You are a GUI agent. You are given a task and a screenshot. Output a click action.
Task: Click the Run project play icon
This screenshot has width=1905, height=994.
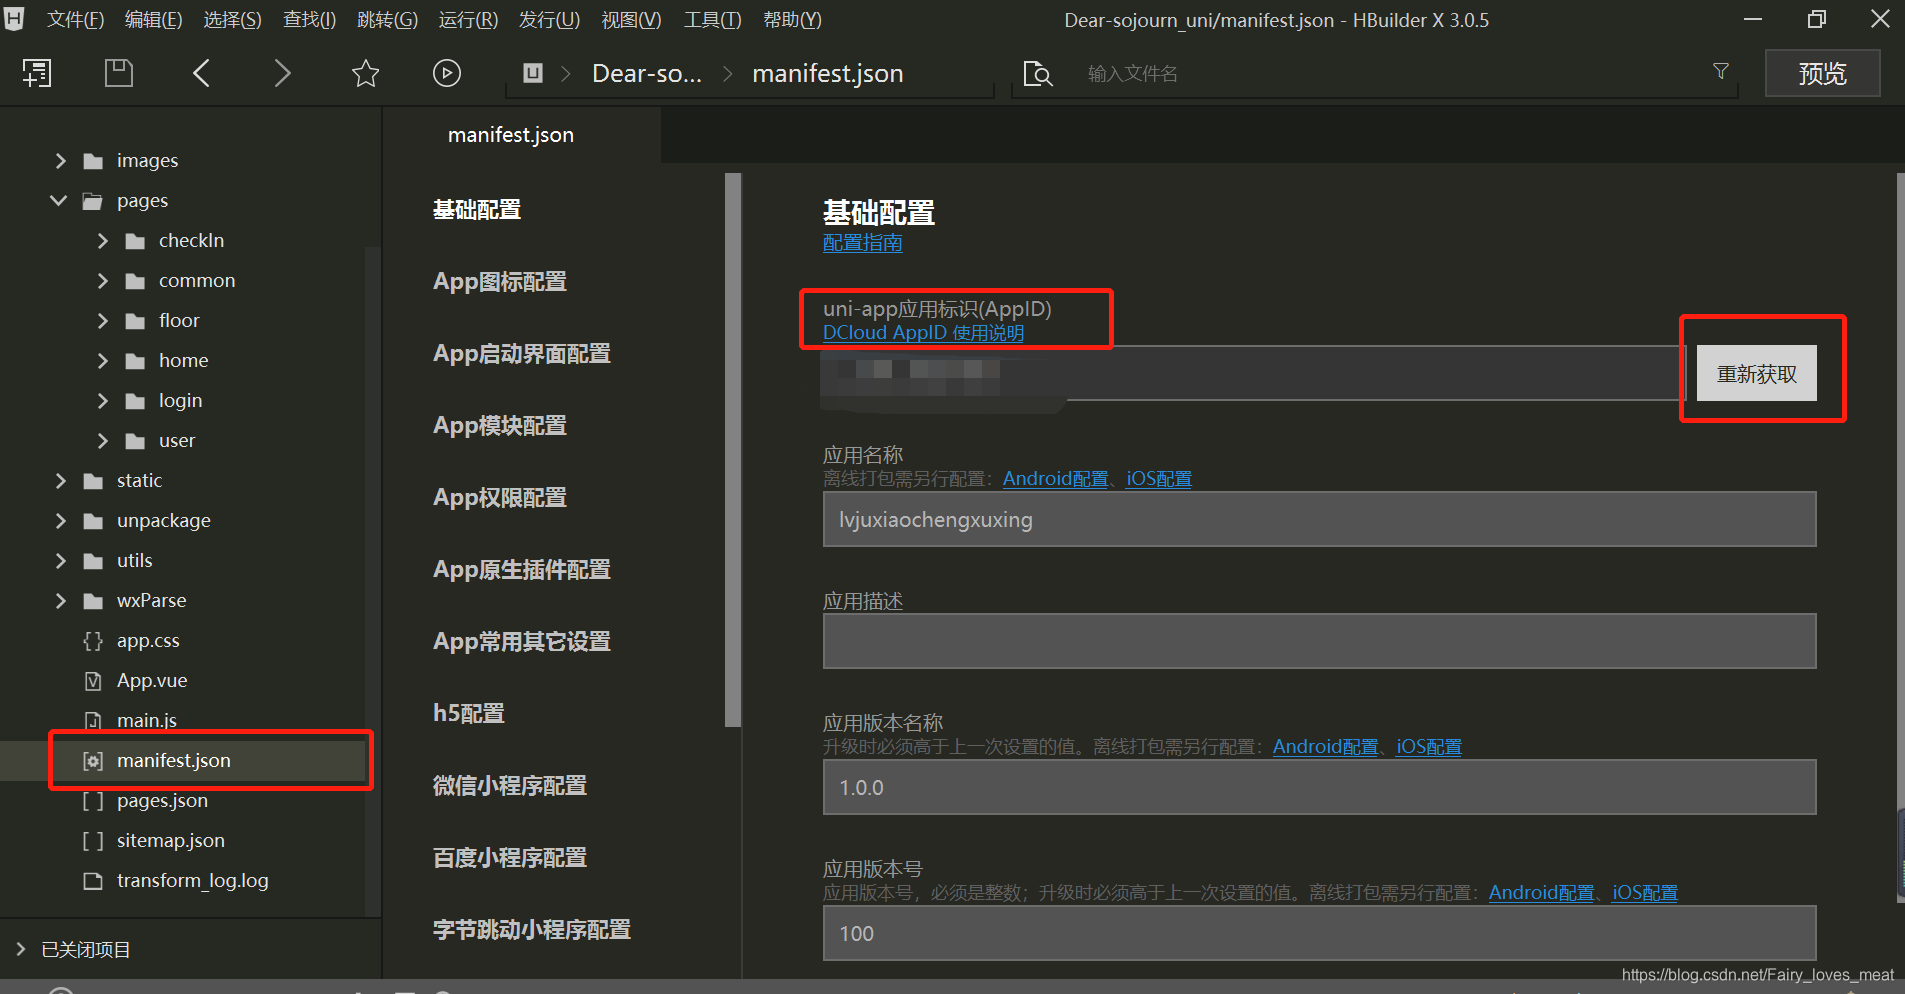[x=447, y=72]
